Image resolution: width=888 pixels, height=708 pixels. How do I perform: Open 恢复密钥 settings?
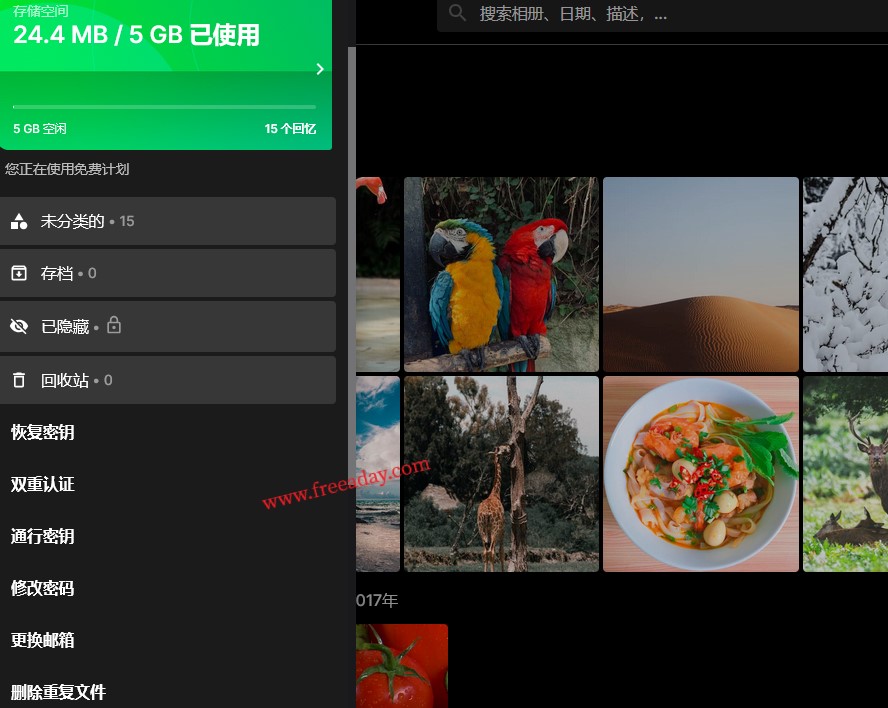(43, 432)
